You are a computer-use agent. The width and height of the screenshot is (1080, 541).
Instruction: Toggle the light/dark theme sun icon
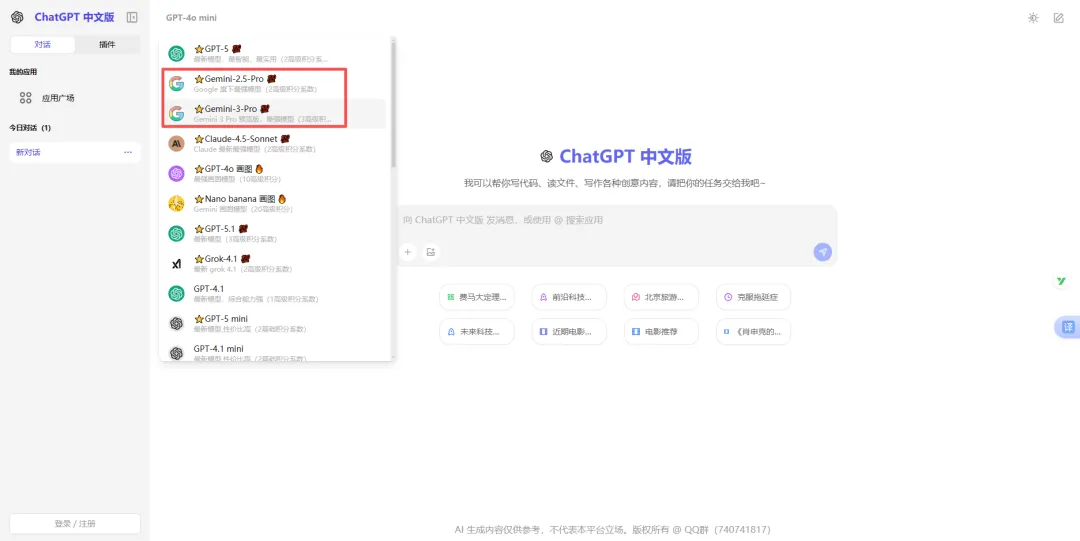[1033, 18]
